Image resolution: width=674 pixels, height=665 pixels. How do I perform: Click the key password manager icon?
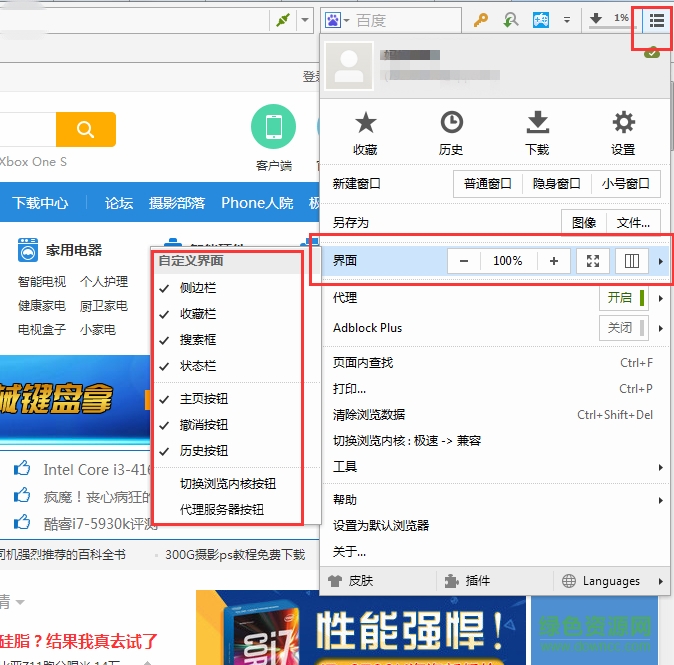481,19
